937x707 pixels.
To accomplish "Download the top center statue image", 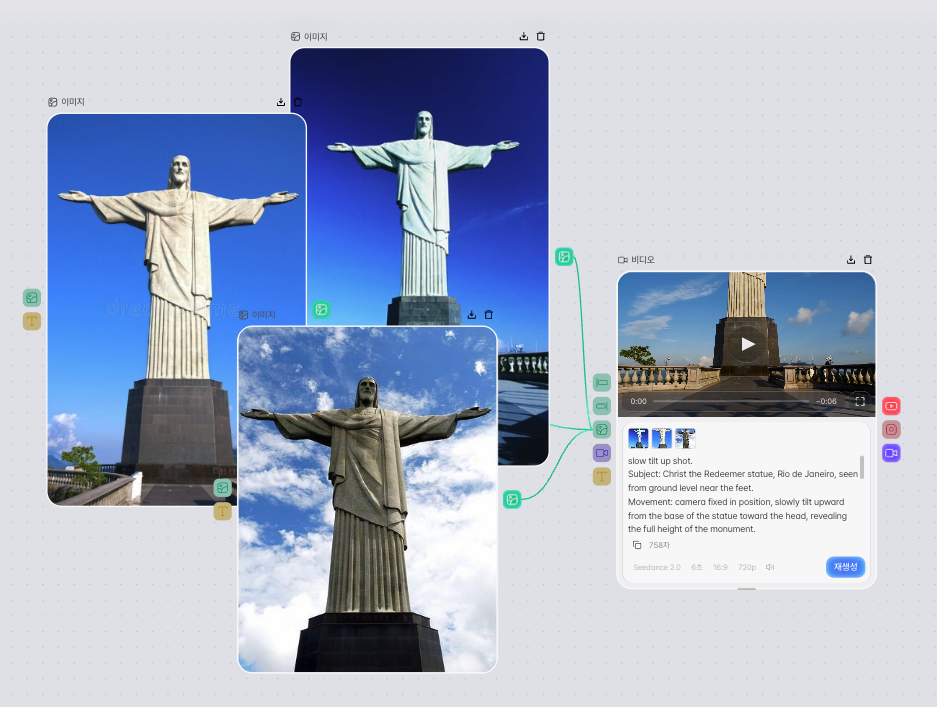I will tap(523, 36).
